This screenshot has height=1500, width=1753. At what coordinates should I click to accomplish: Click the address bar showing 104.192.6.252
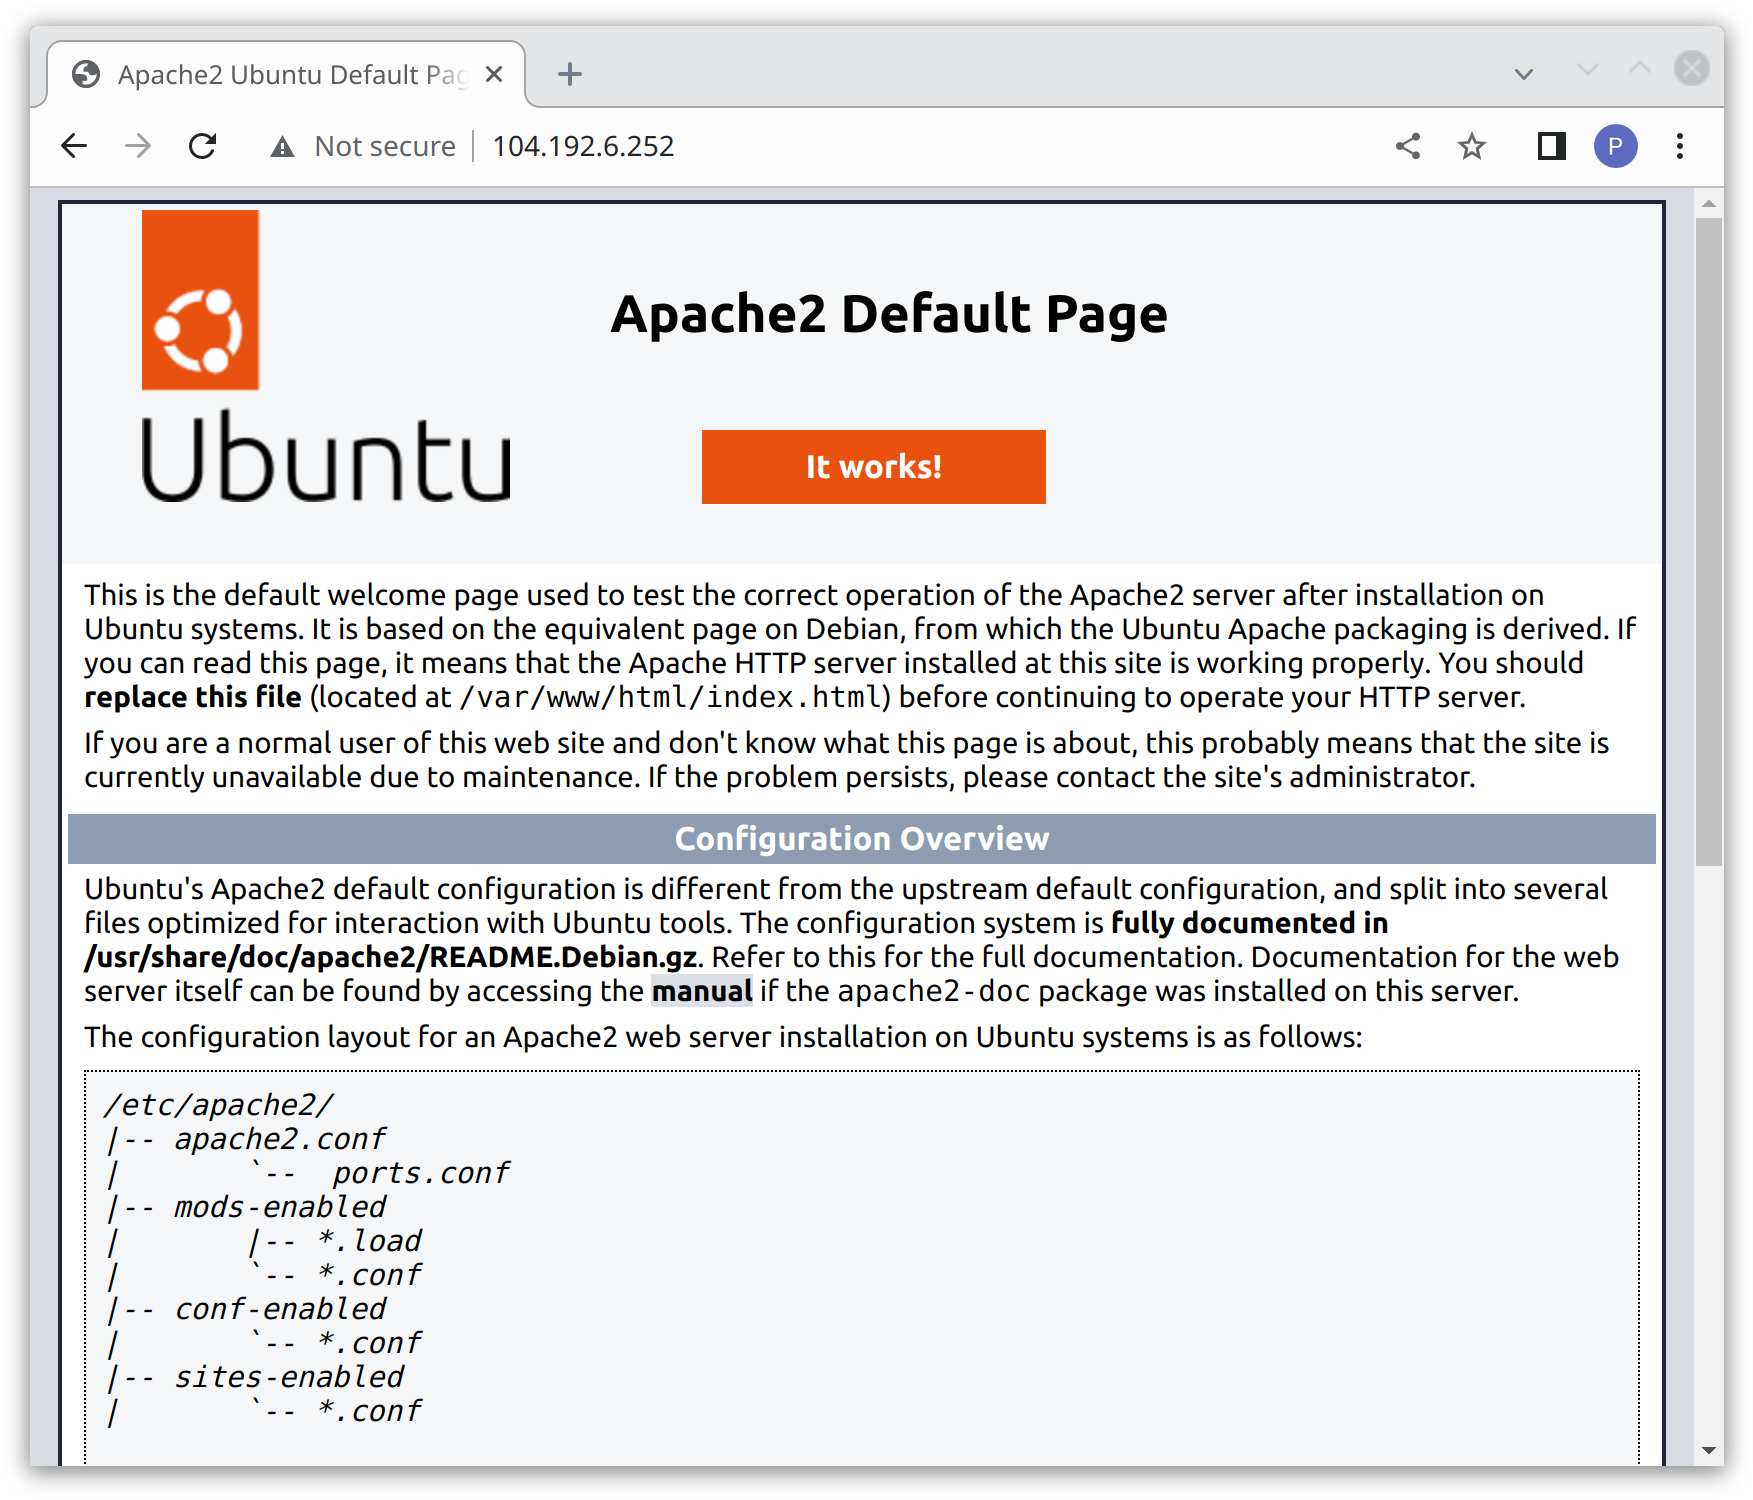[583, 146]
